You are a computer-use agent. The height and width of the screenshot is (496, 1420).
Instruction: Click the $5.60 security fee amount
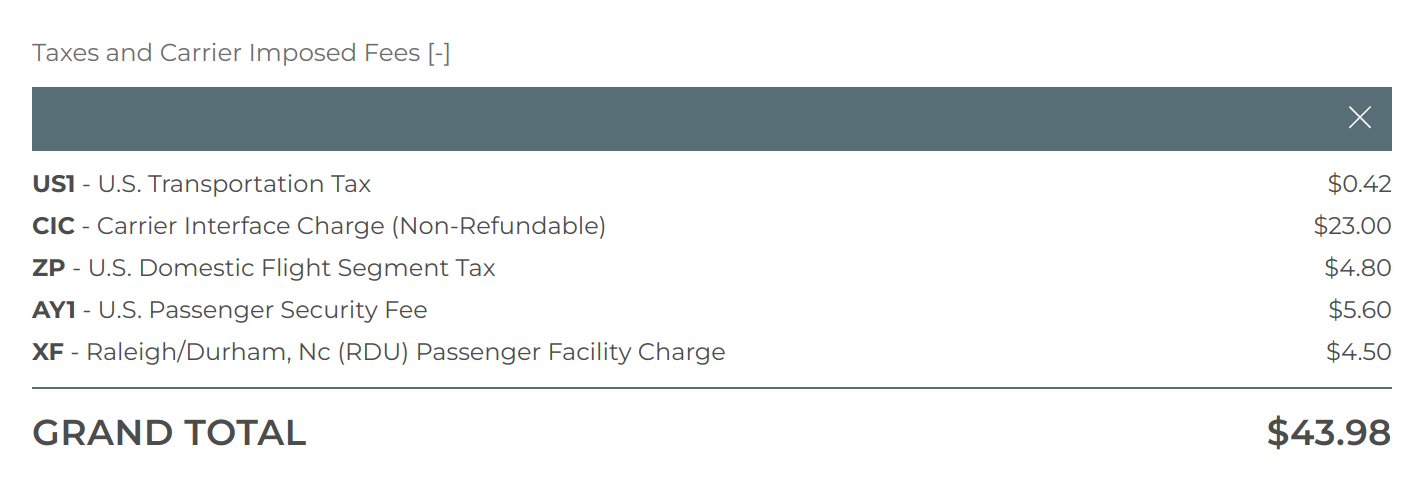1359,310
